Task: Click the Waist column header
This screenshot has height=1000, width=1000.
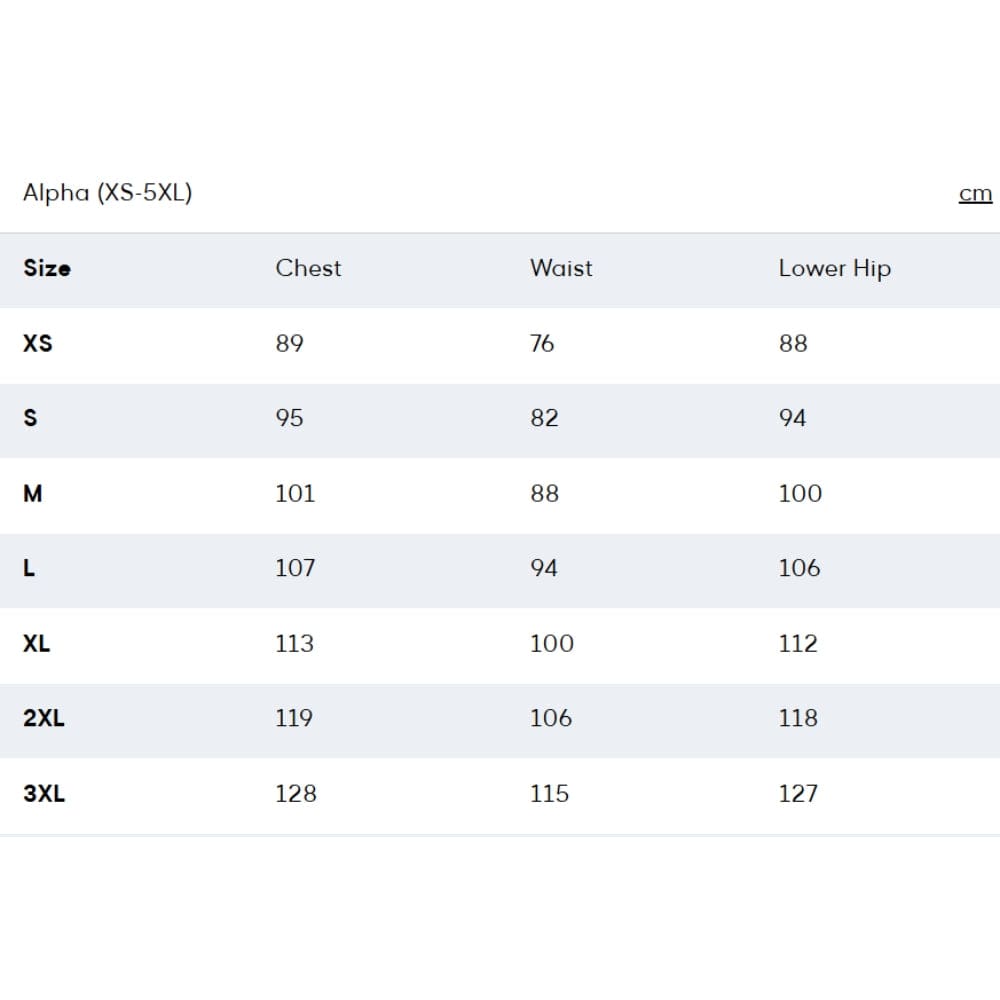Action: [x=561, y=268]
